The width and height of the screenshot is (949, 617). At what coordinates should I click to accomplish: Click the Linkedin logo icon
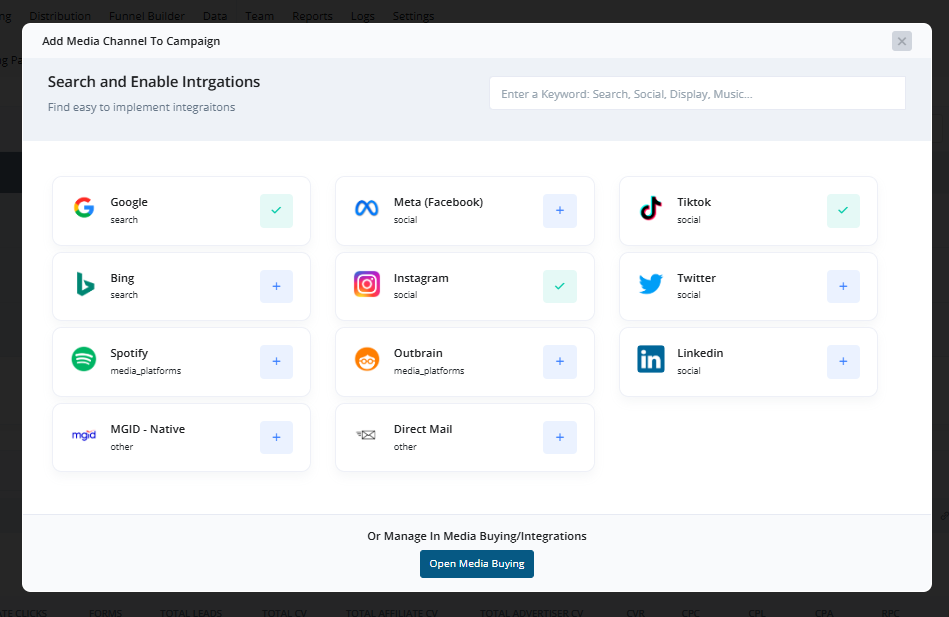point(651,359)
